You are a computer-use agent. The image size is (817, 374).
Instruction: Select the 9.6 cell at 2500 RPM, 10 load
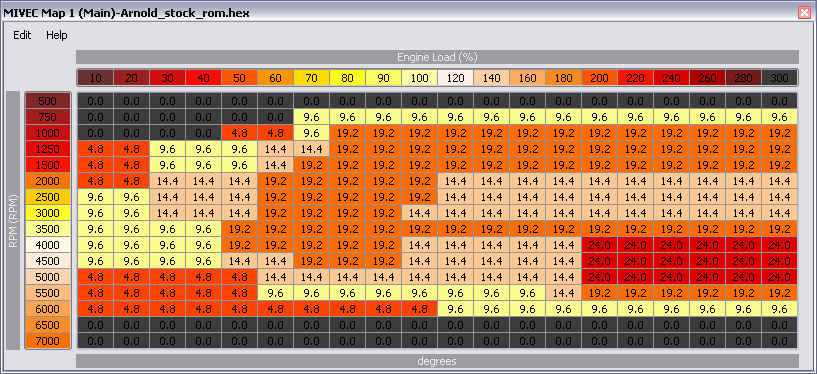click(95, 197)
